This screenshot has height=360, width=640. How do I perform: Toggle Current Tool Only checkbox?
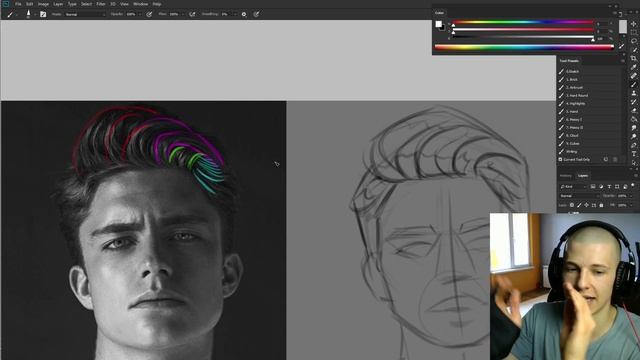click(x=560, y=160)
